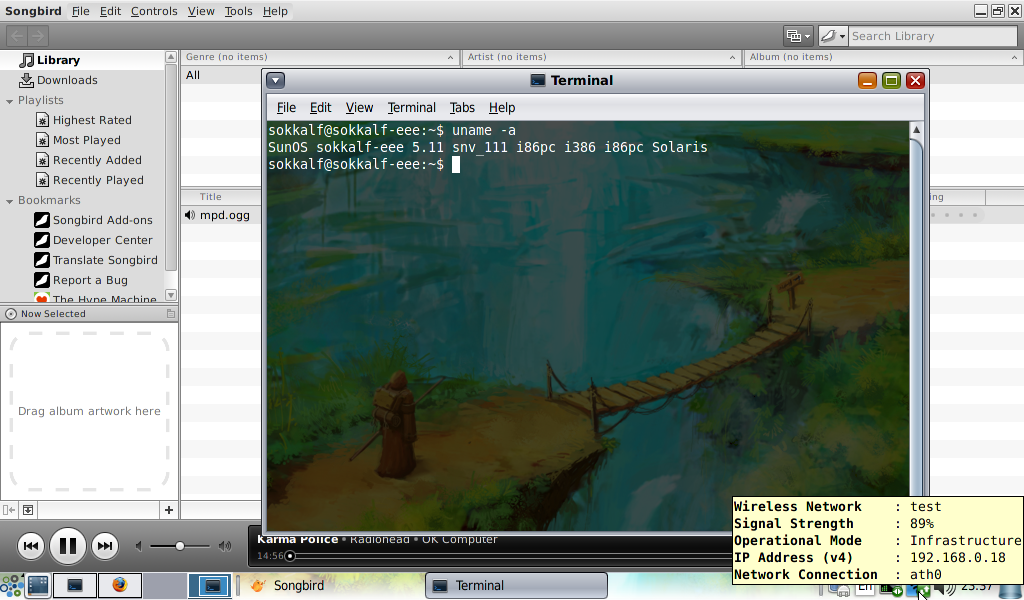Pause the playing track
The image size is (1024, 600).
point(68,546)
